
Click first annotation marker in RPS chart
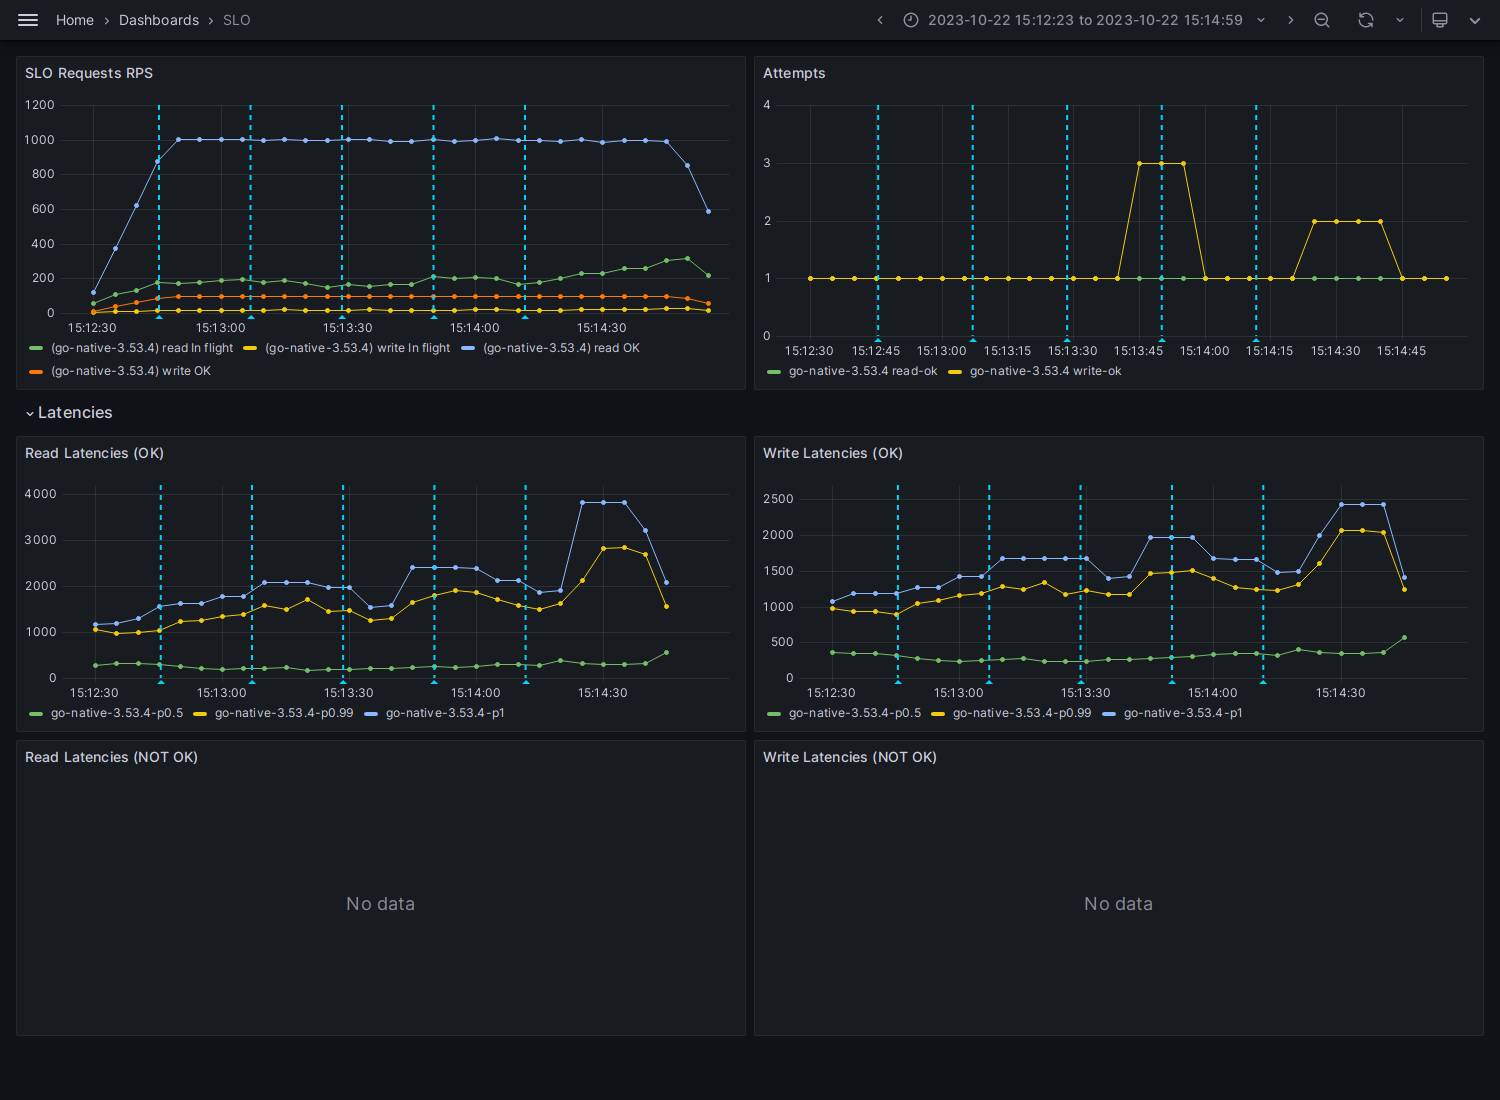[158, 316]
